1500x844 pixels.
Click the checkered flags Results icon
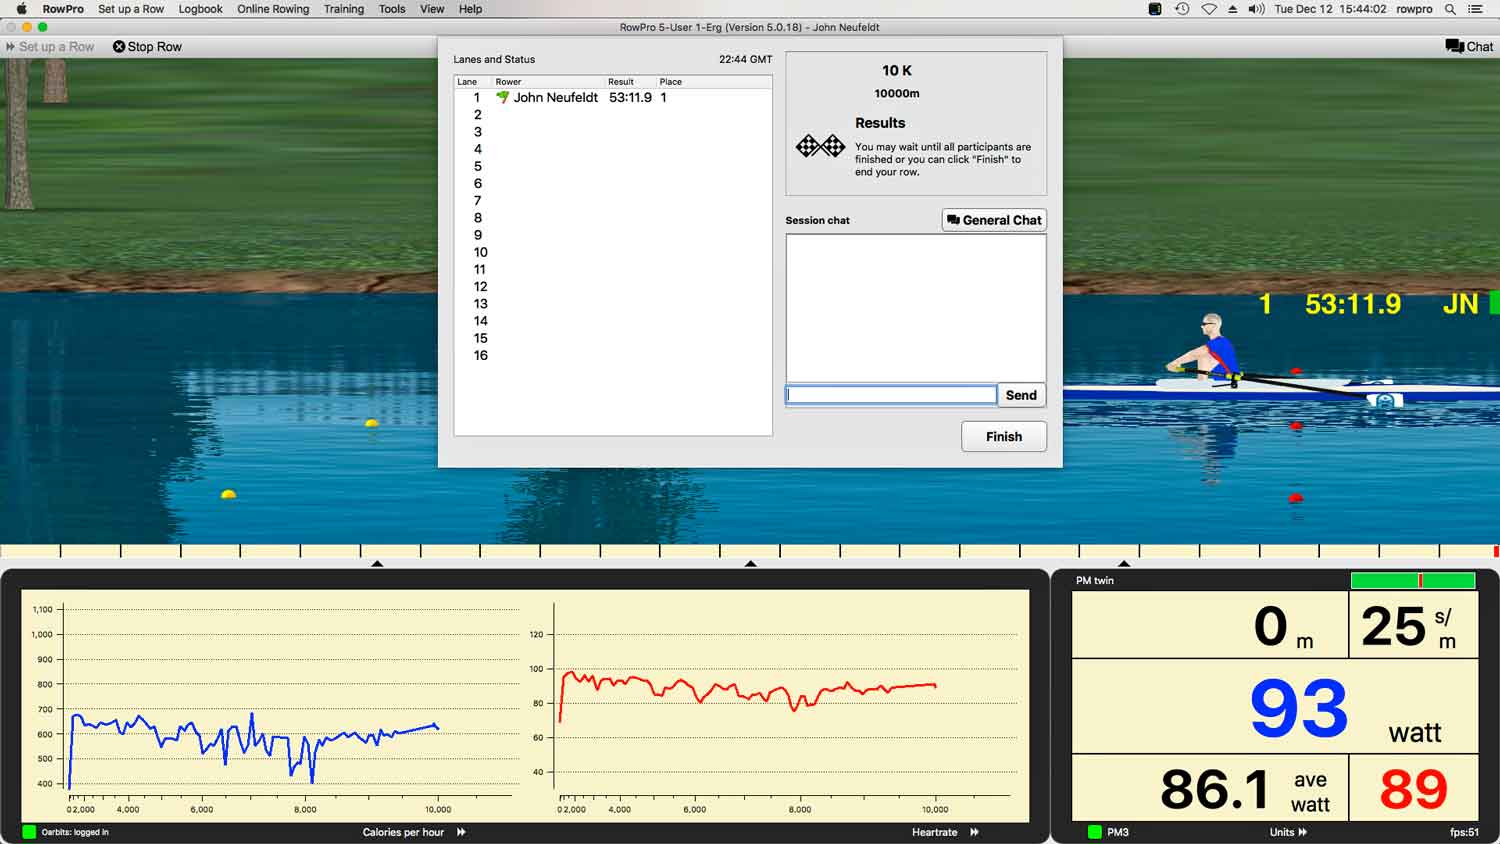(x=820, y=147)
